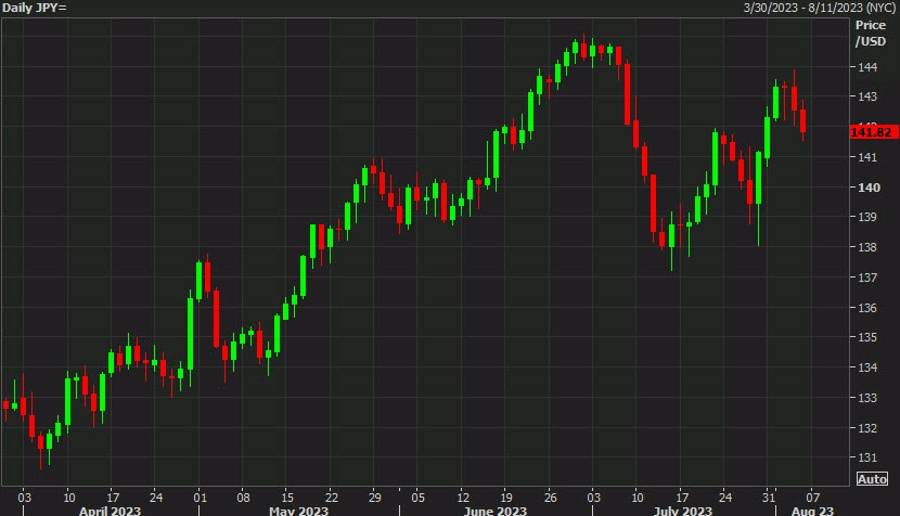Click the Auto scale button
This screenshot has height=516, width=900.
click(x=871, y=479)
